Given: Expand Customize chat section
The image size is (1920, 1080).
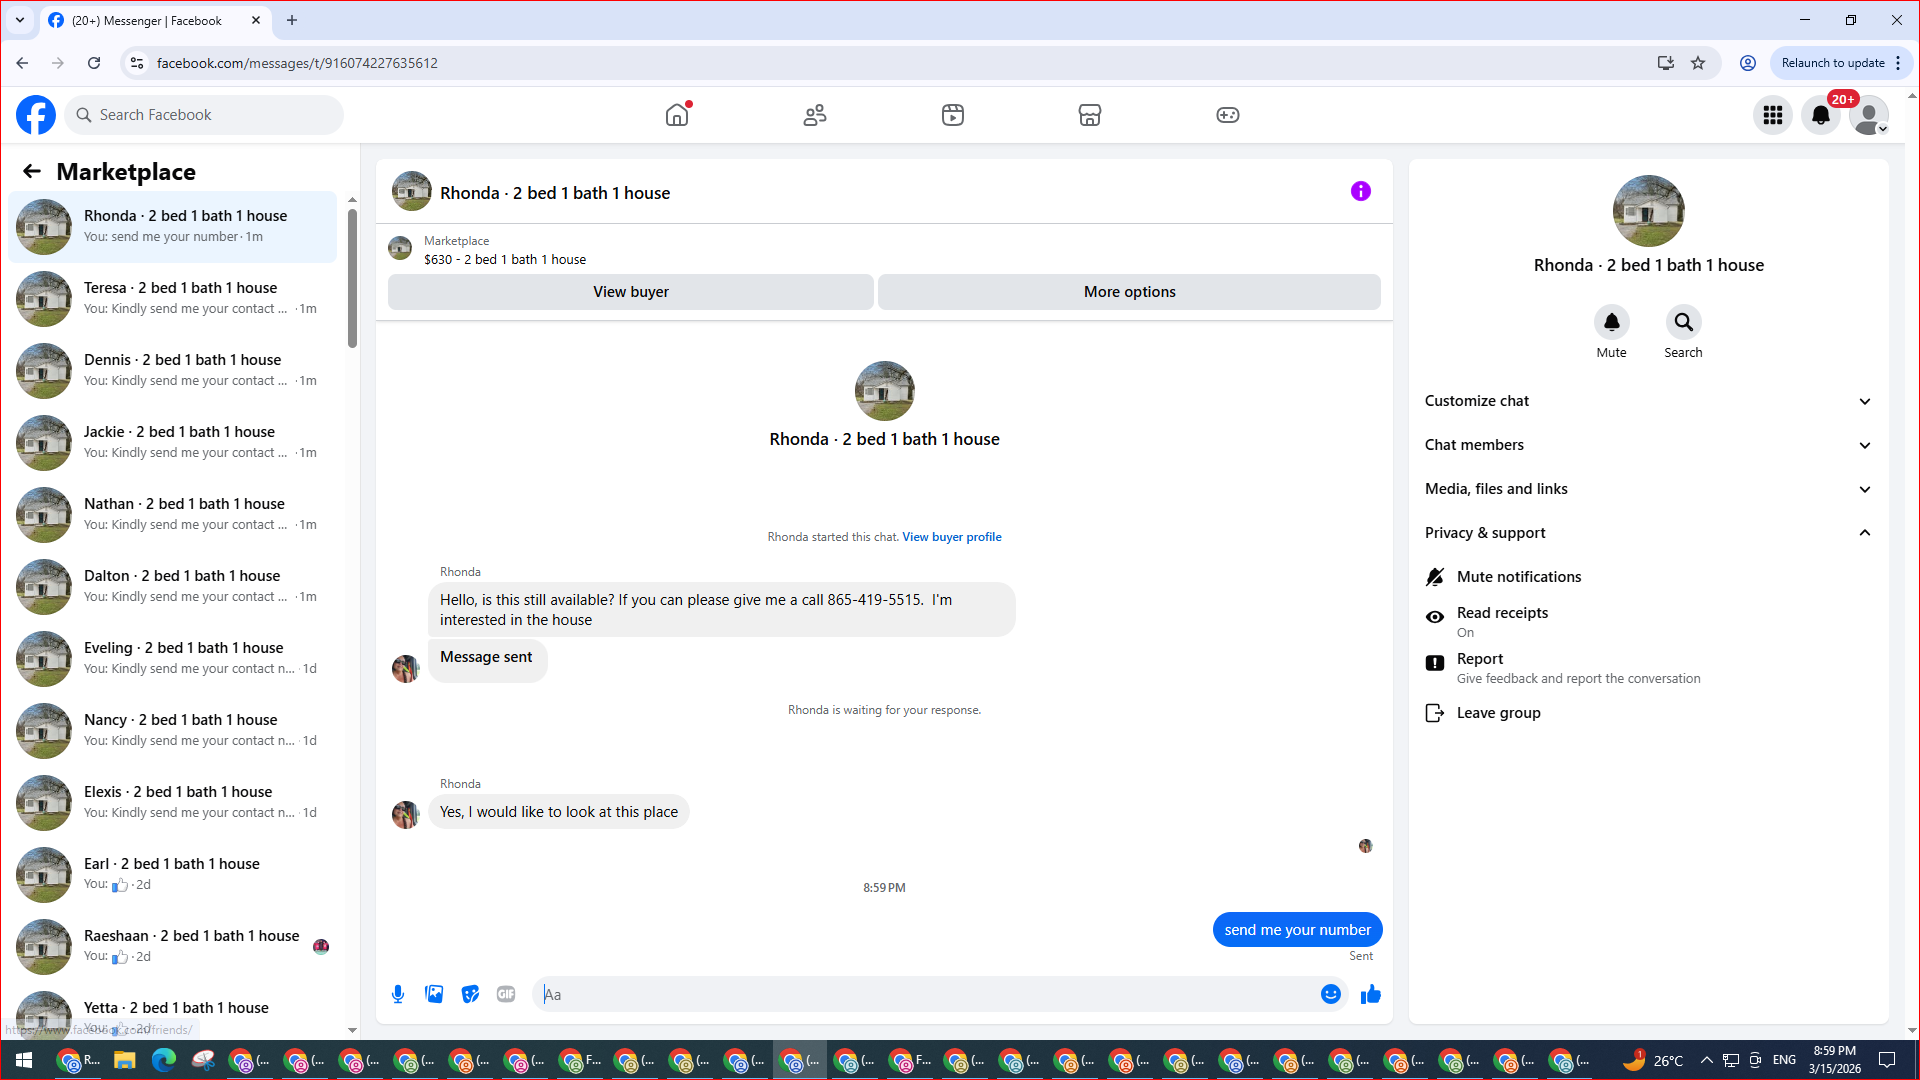Looking at the screenshot, I should coord(1648,401).
